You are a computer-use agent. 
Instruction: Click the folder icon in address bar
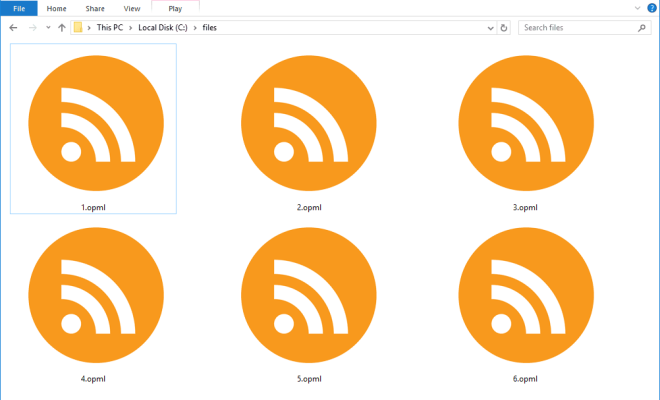pos(78,28)
